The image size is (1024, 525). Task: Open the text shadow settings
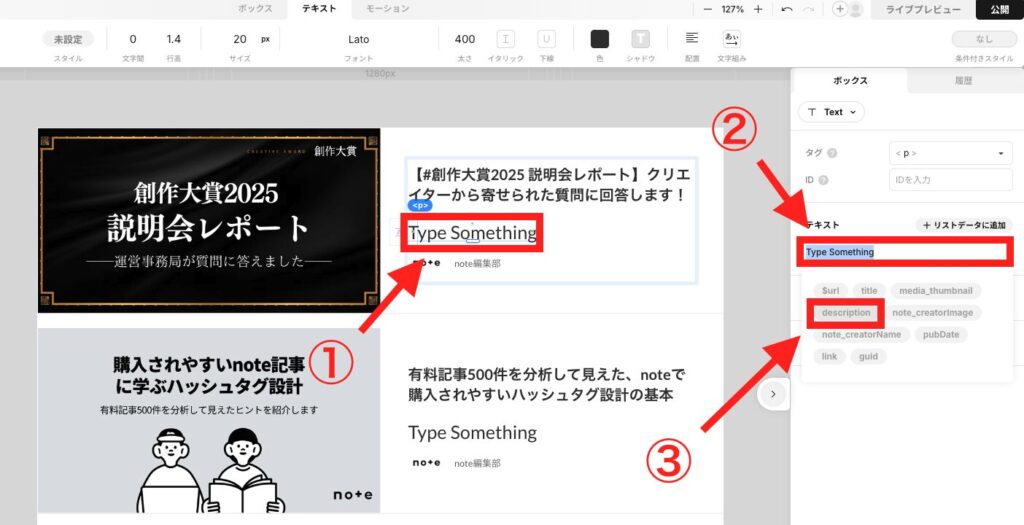pyautogui.click(x=640, y=39)
